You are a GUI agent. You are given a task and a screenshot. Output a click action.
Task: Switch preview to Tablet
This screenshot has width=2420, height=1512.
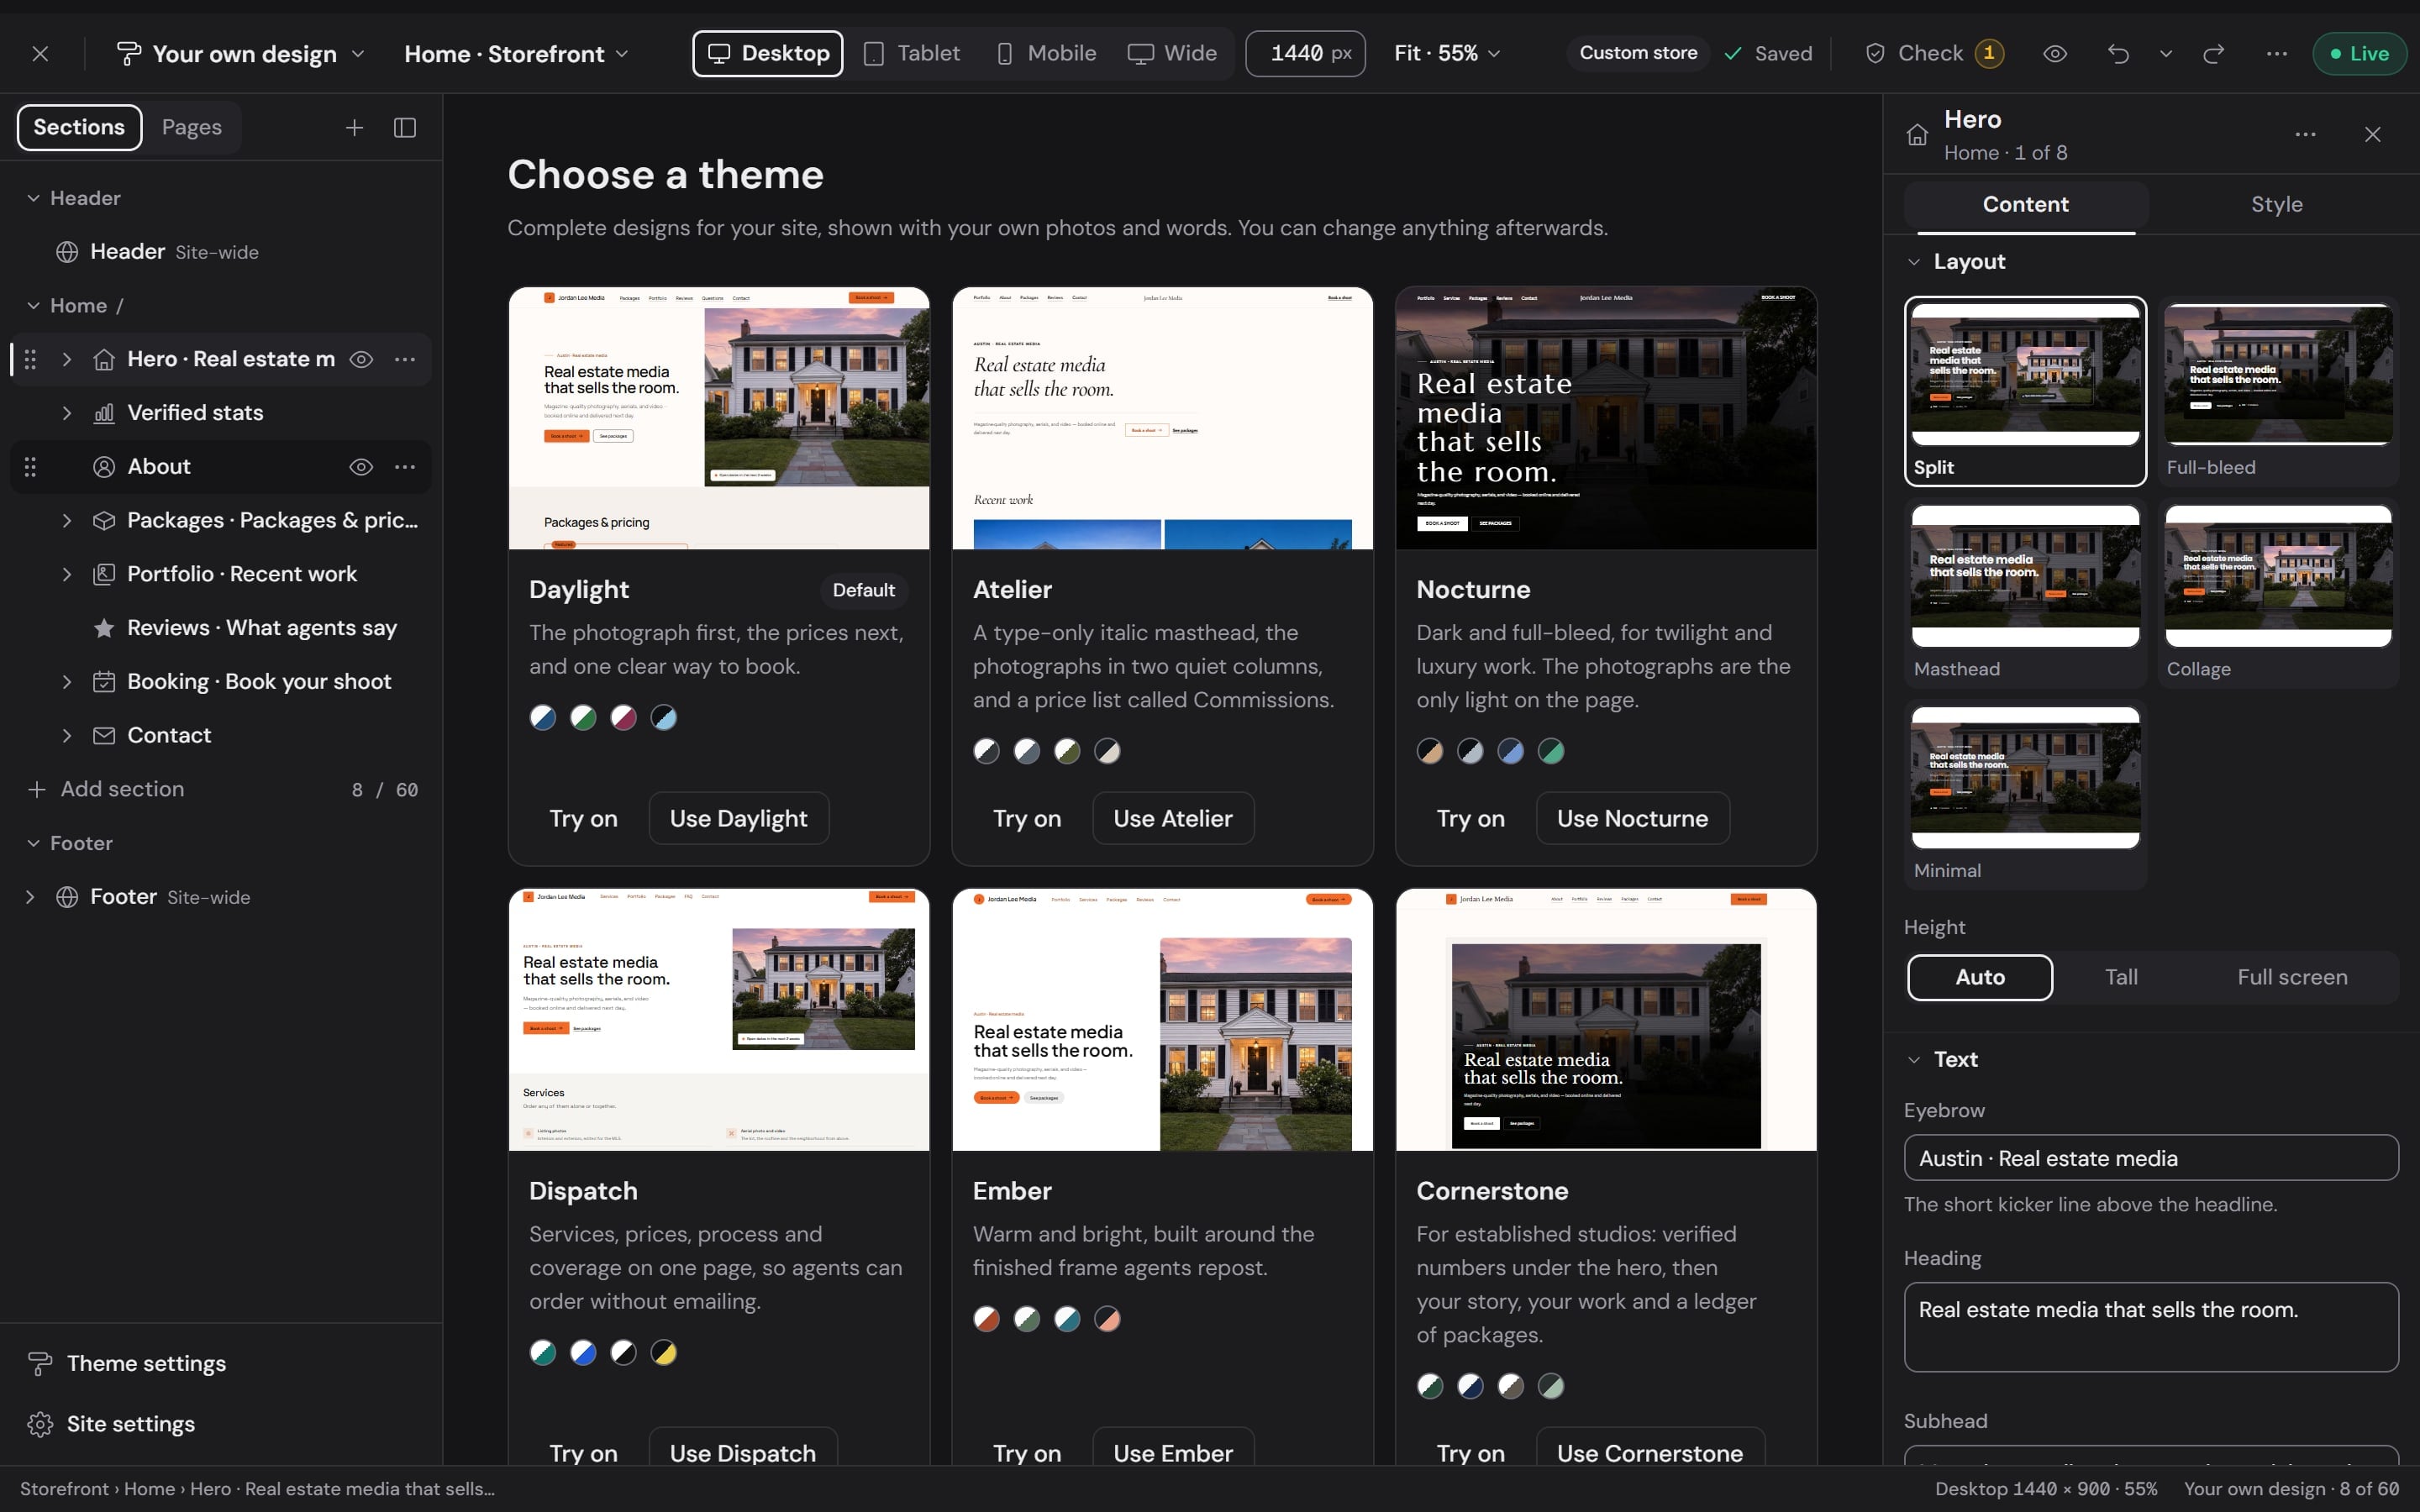pyautogui.click(x=910, y=53)
